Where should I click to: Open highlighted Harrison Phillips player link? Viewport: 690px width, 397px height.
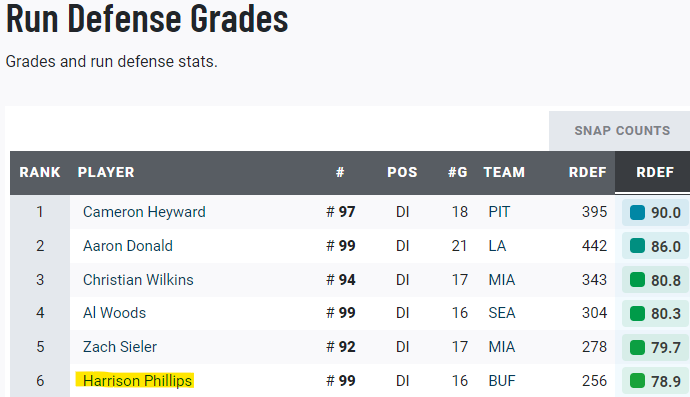(137, 381)
